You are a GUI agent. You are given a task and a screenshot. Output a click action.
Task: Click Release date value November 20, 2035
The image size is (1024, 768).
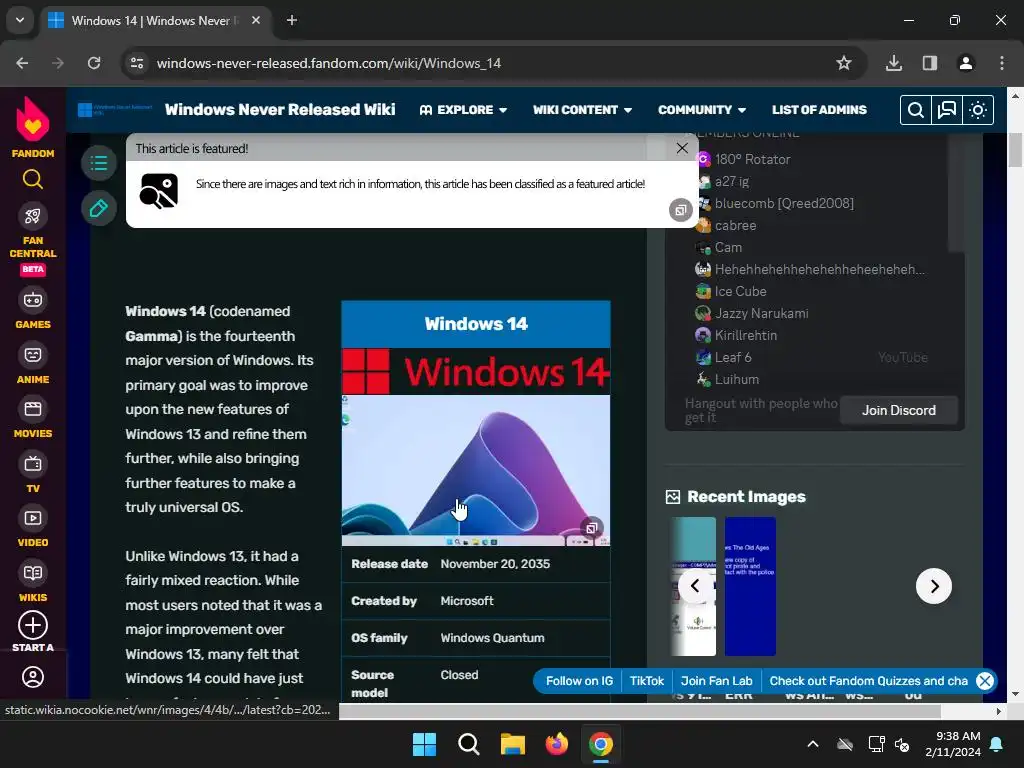point(495,564)
